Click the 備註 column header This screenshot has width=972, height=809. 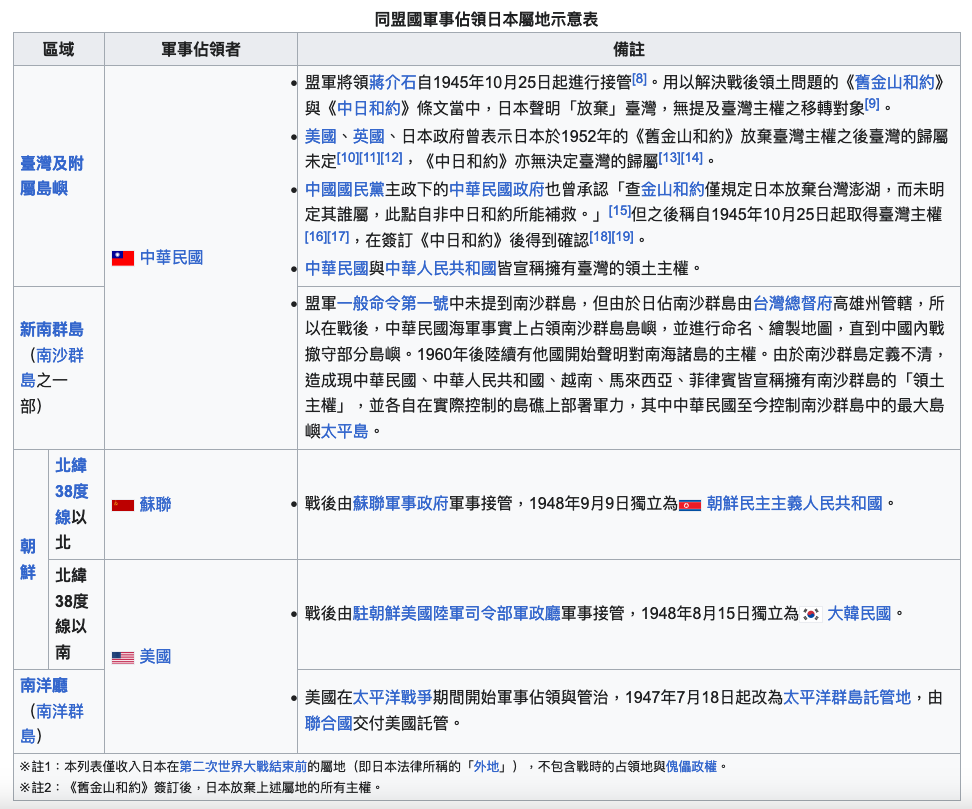click(x=629, y=50)
